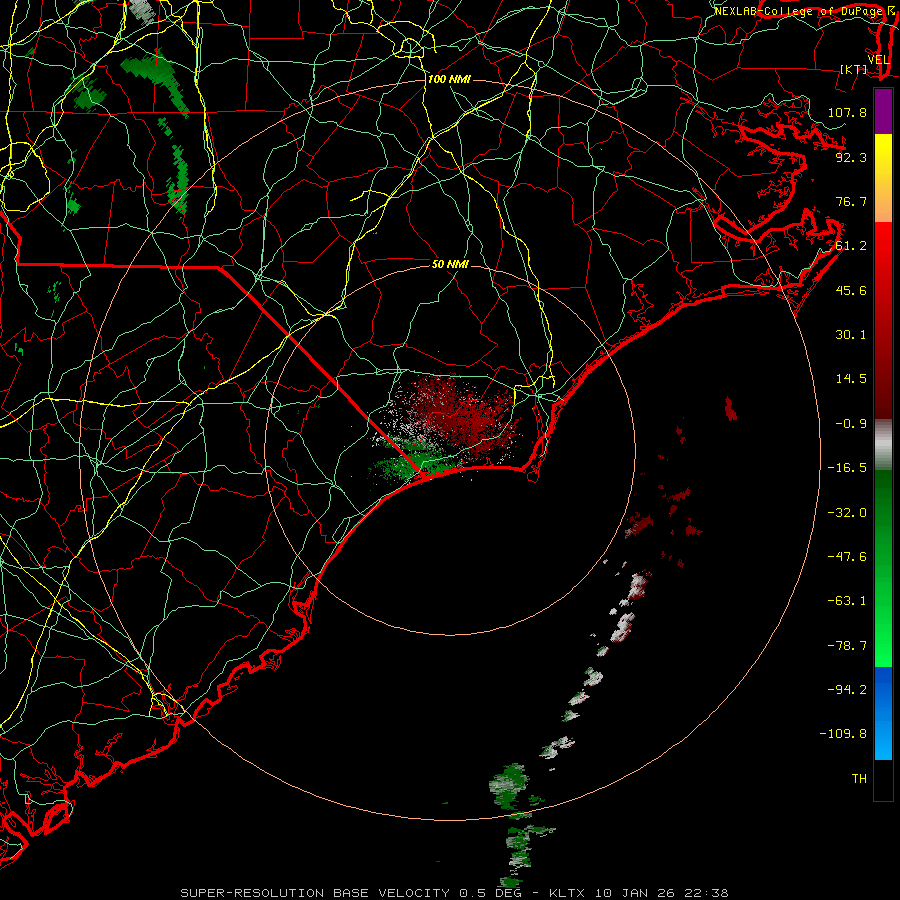Click the 14.5 velocity scale value

851,379
